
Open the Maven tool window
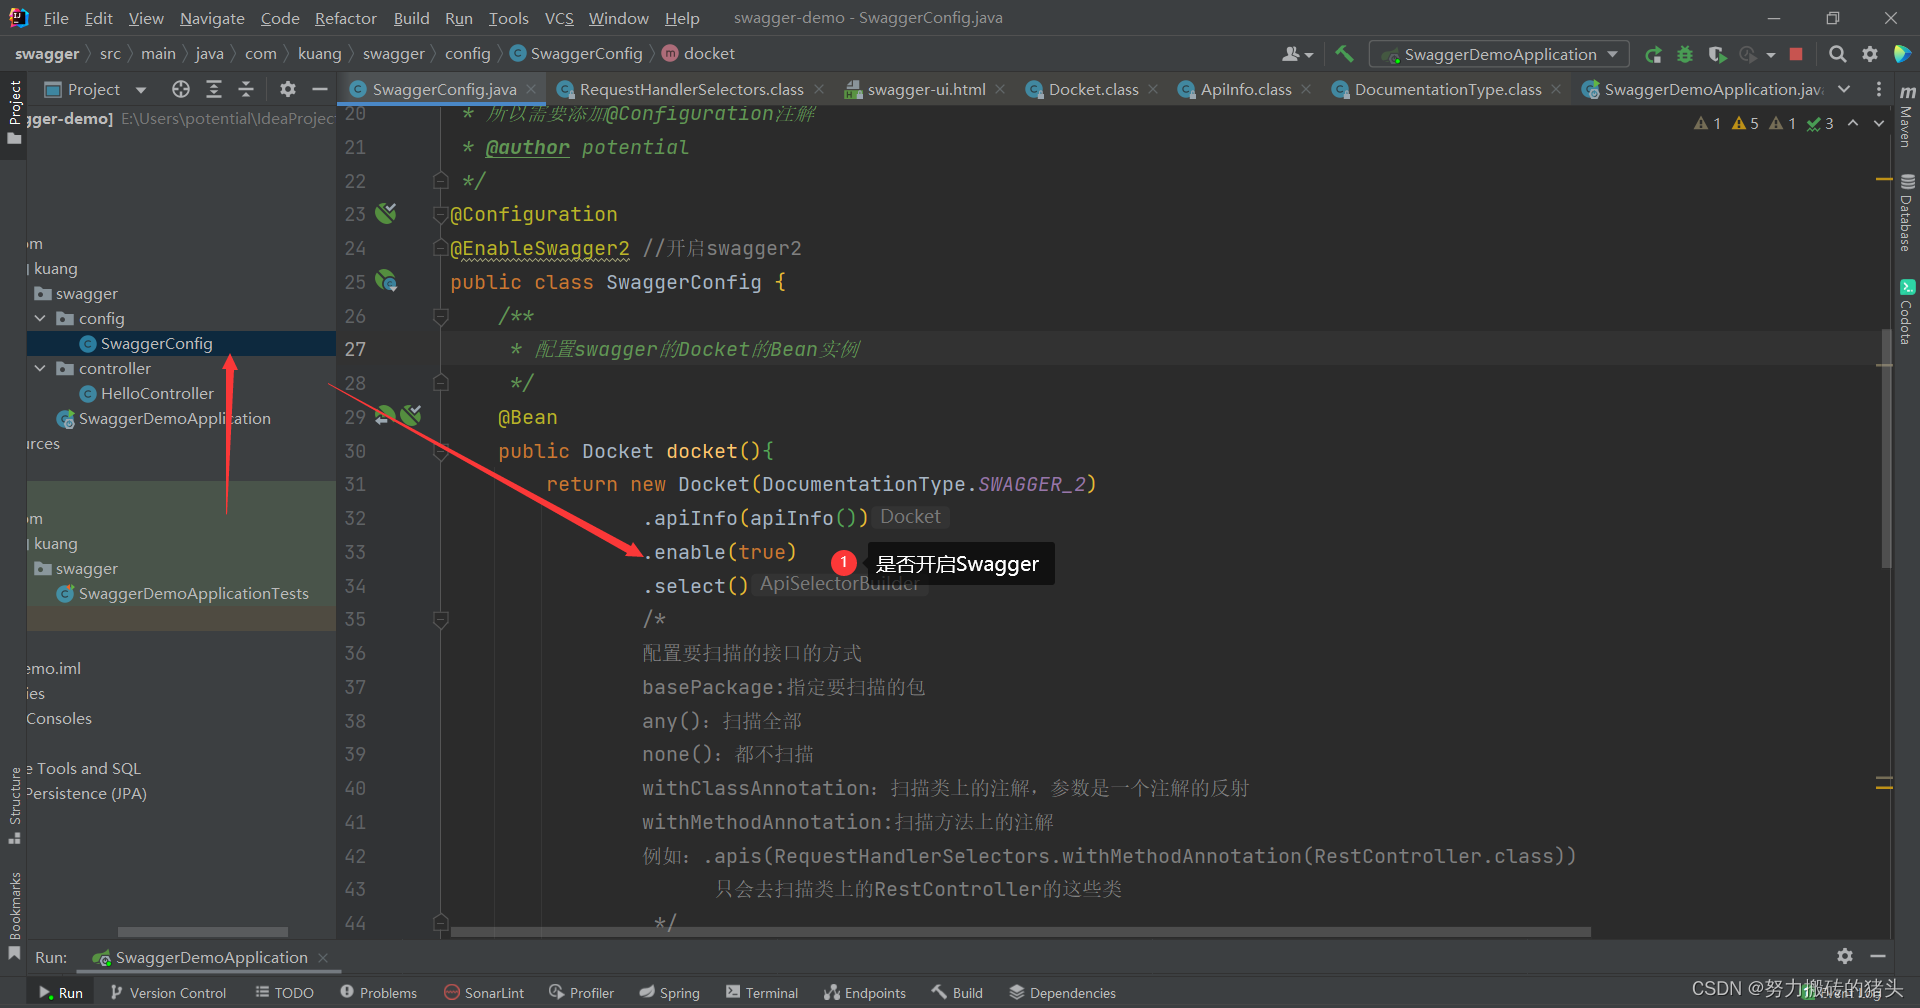(x=1906, y=115)
